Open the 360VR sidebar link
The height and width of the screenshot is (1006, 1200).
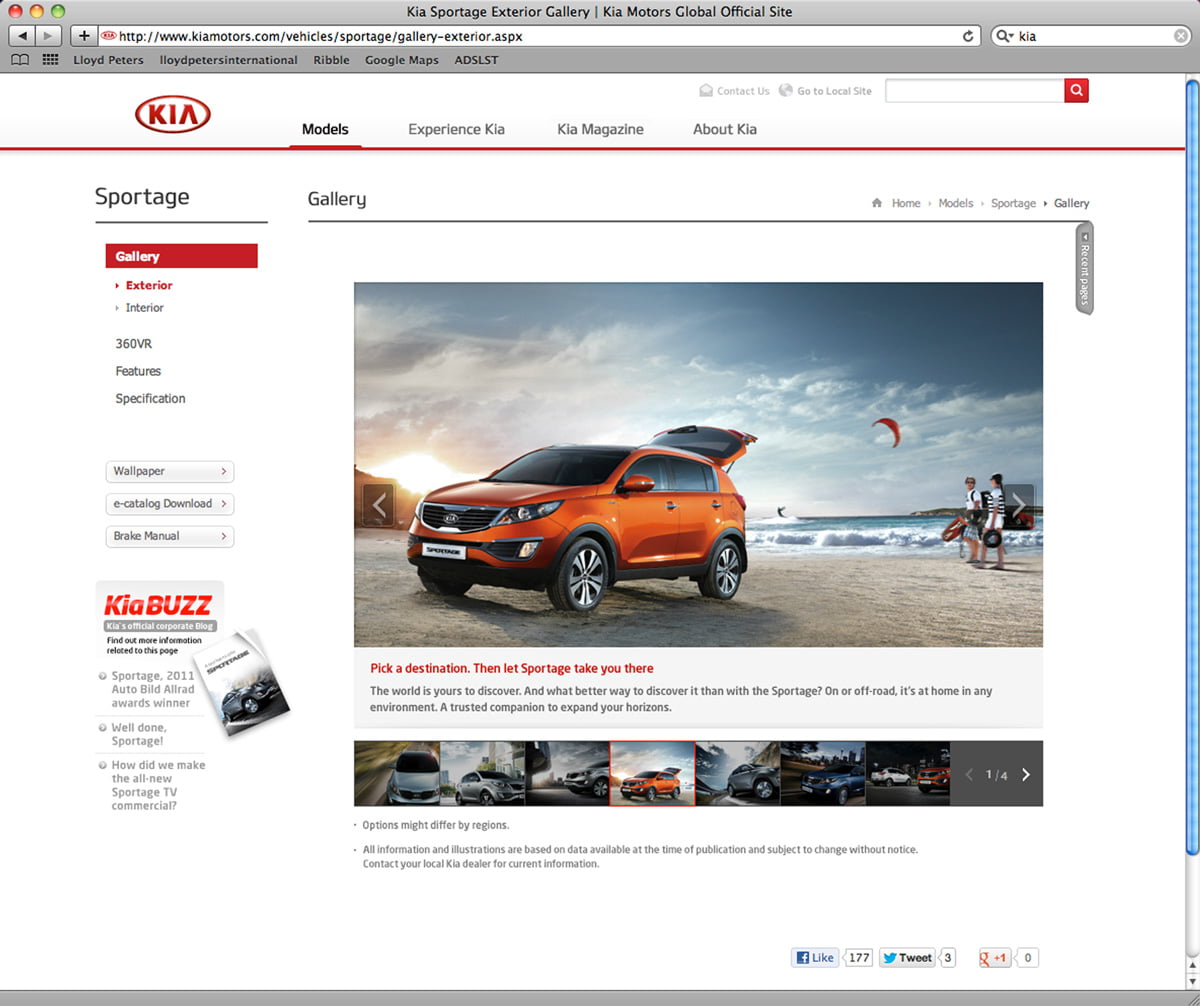(133, 344)
